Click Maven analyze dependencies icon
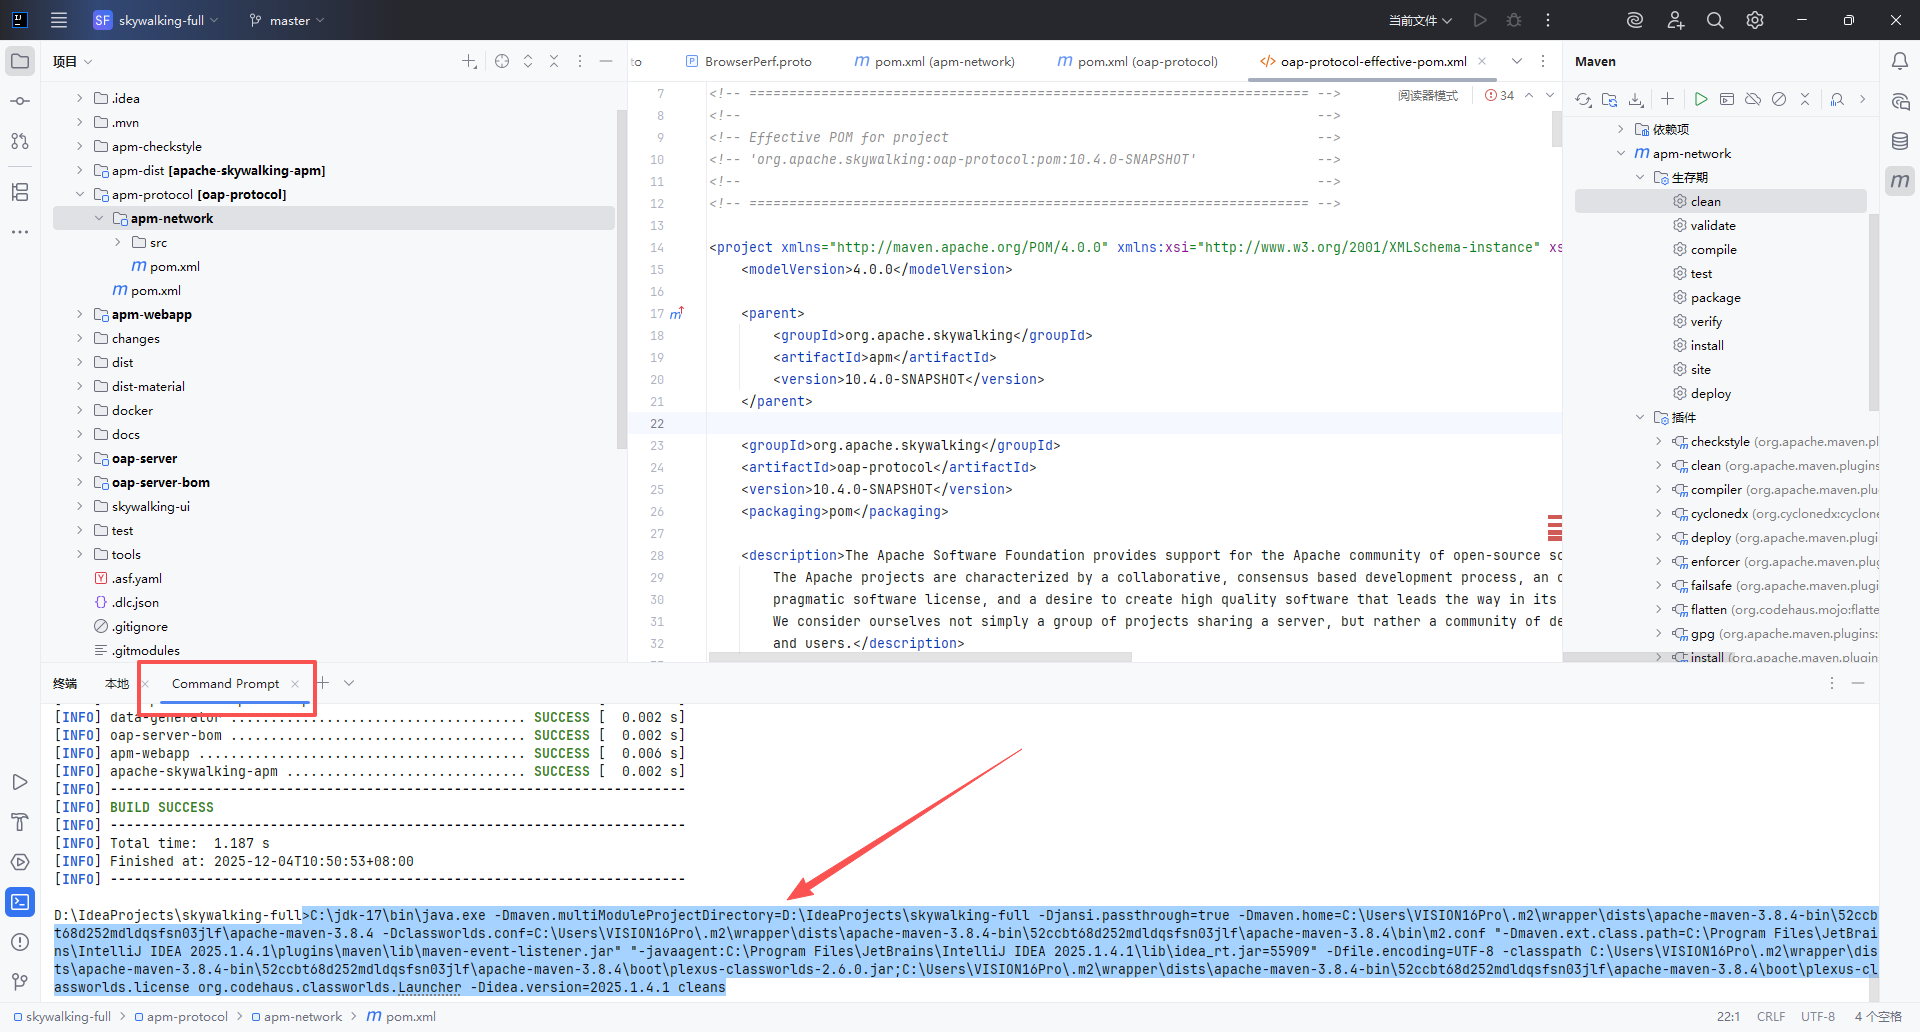Viewport: 1920px width, 1032px height. [x=1837, y=99]
